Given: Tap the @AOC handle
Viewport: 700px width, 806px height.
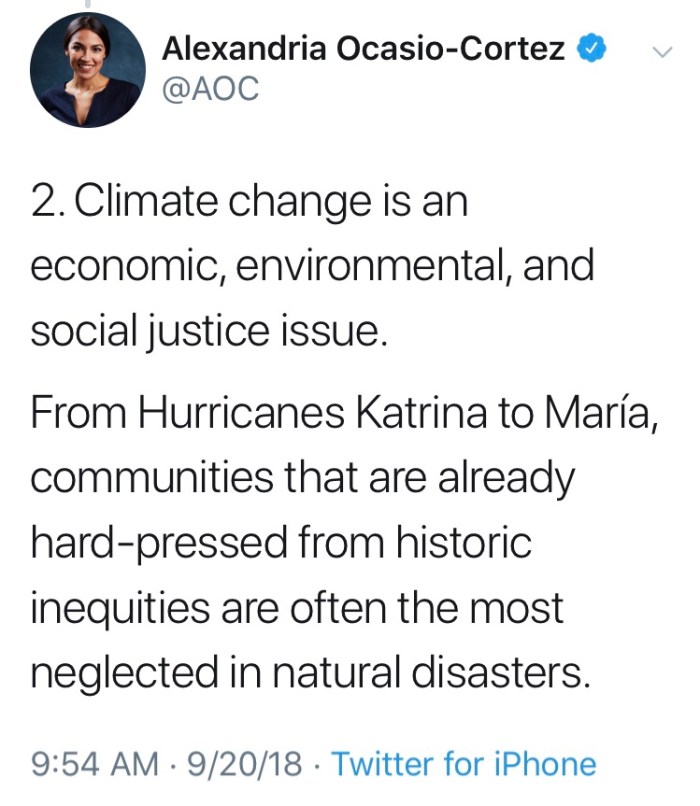Looking at the screenshot, I should tap(210, 88).
